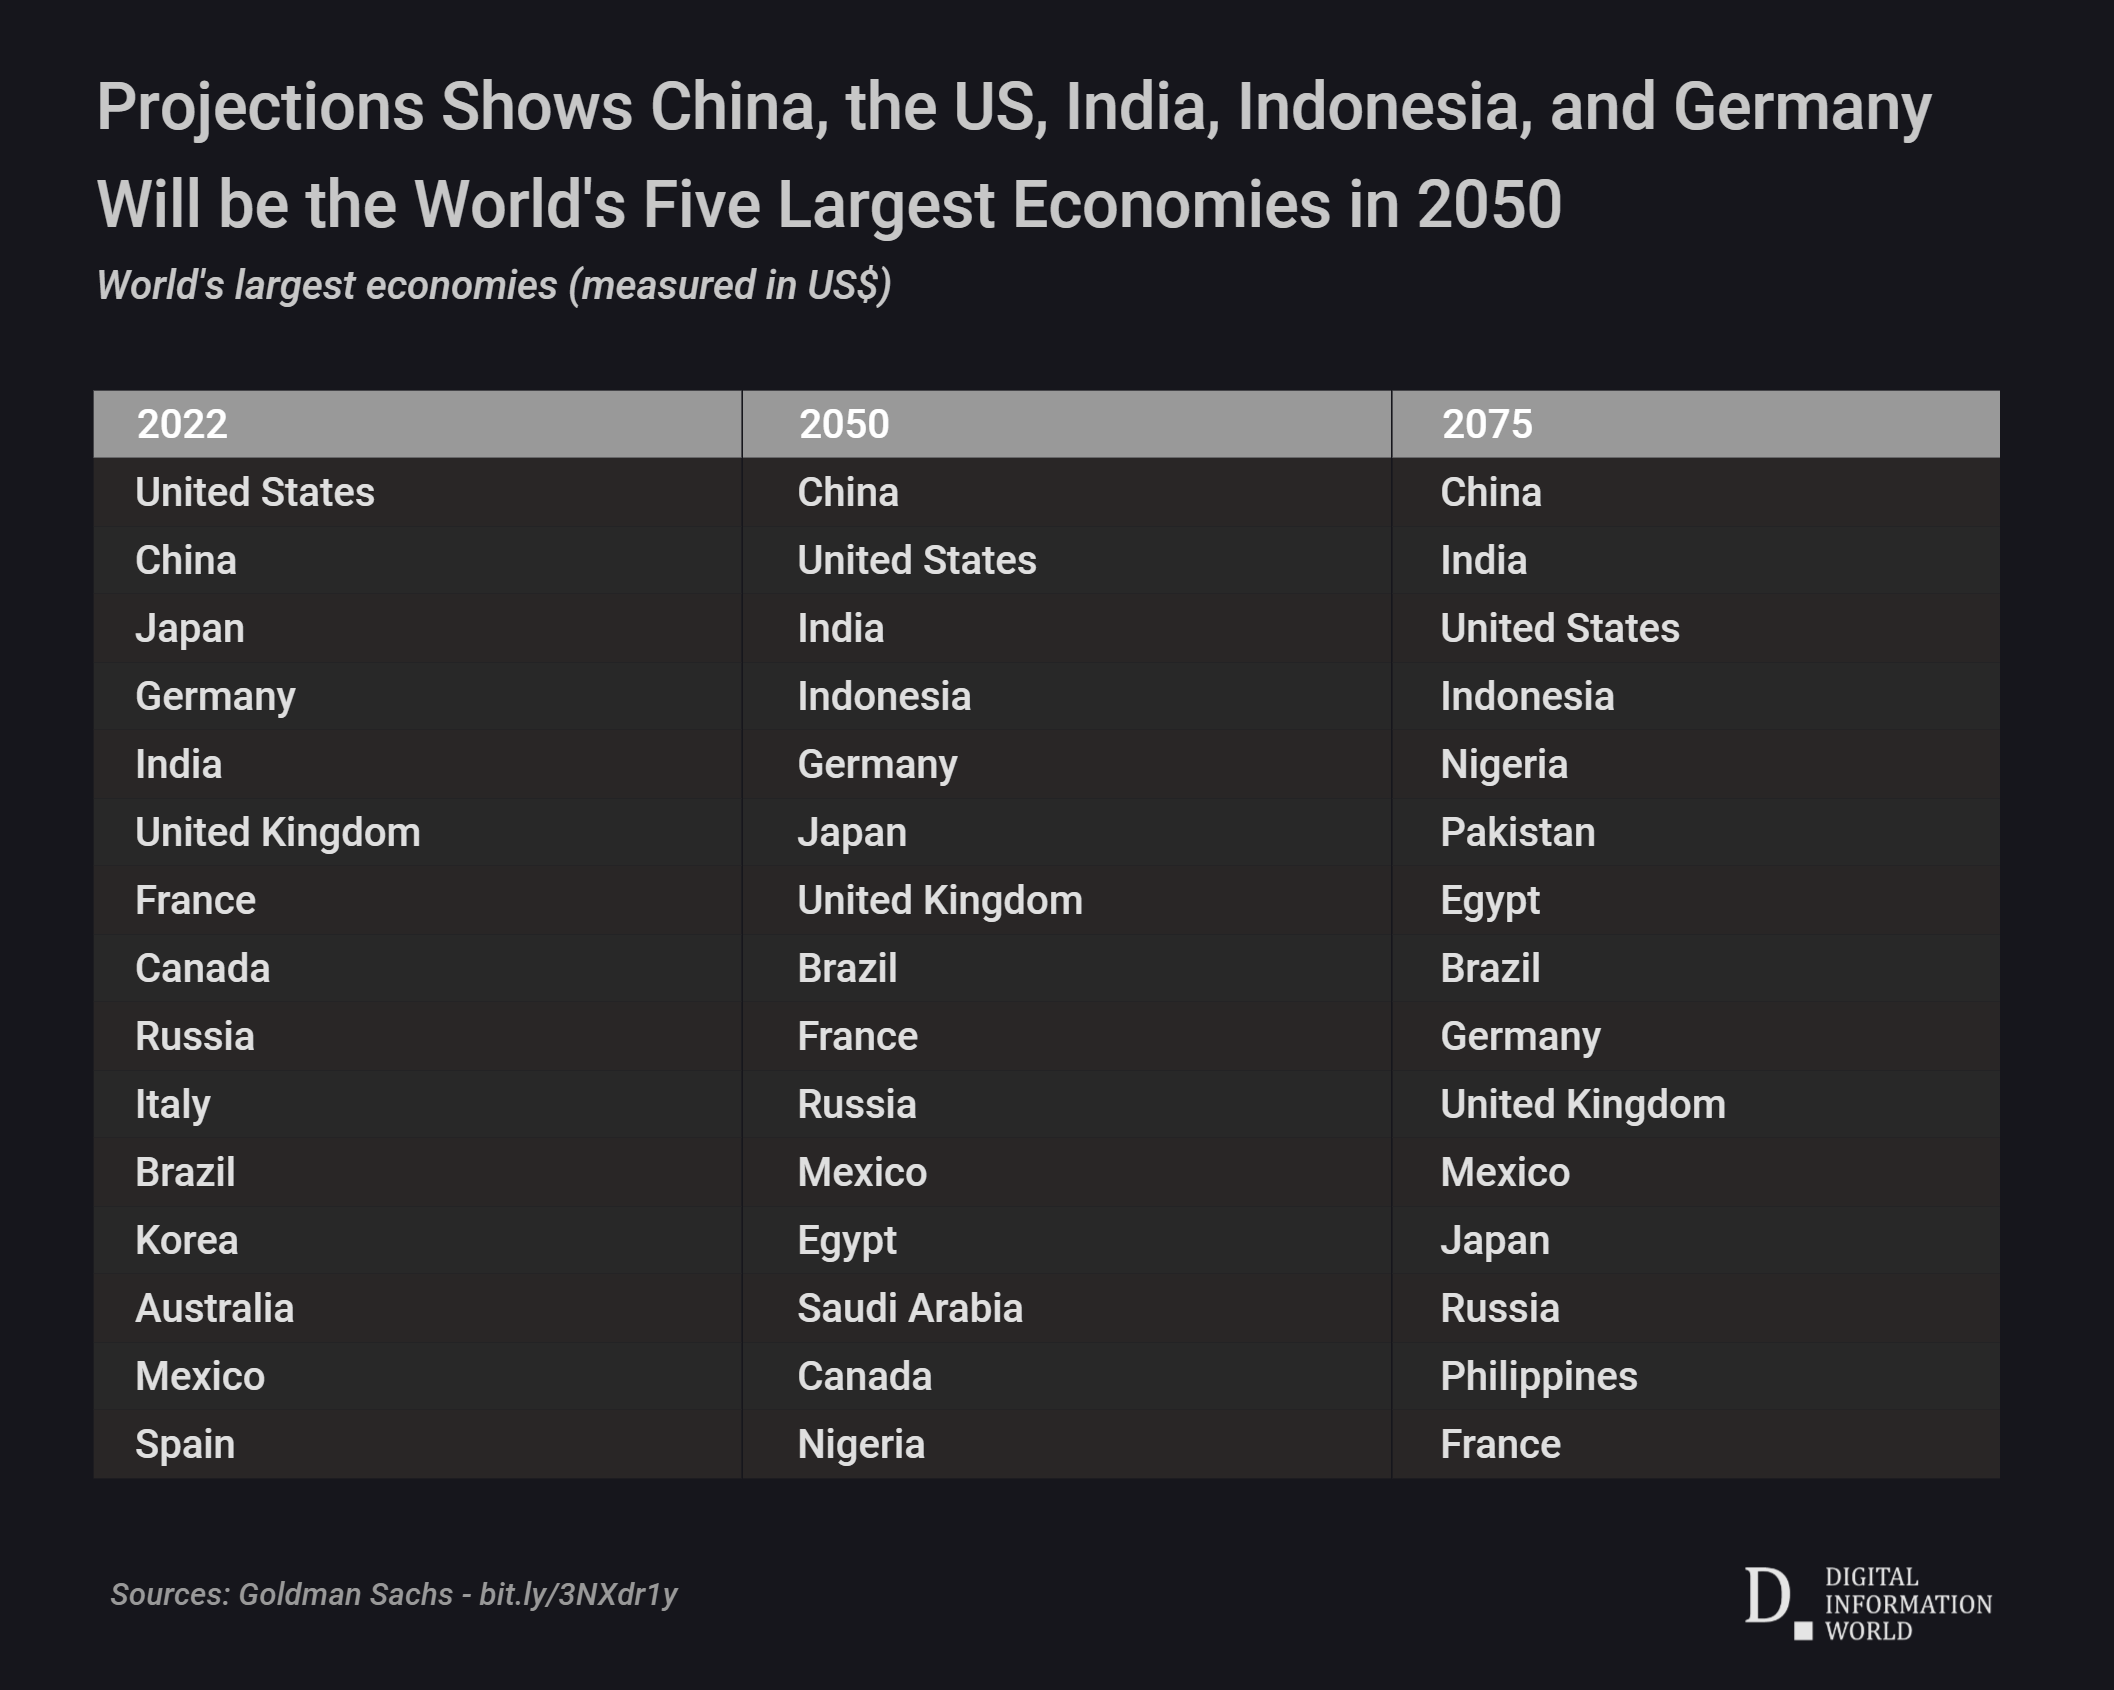
Task: Click Egypt in the 2050 column
Action: pyautogui.click(x=846, y=1240)
